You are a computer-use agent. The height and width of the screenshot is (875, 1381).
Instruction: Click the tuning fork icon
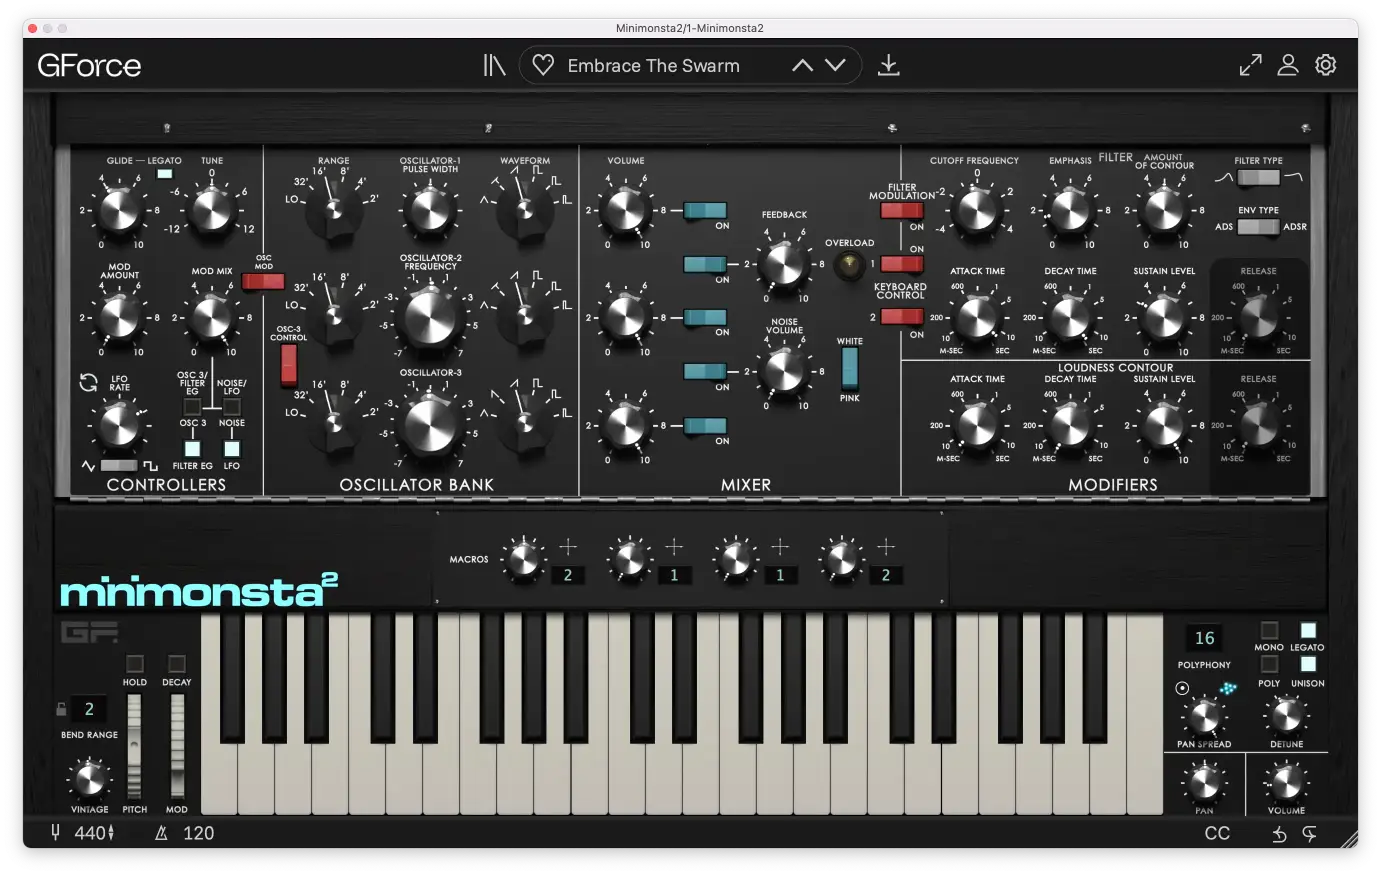click(x=56, y=832)
